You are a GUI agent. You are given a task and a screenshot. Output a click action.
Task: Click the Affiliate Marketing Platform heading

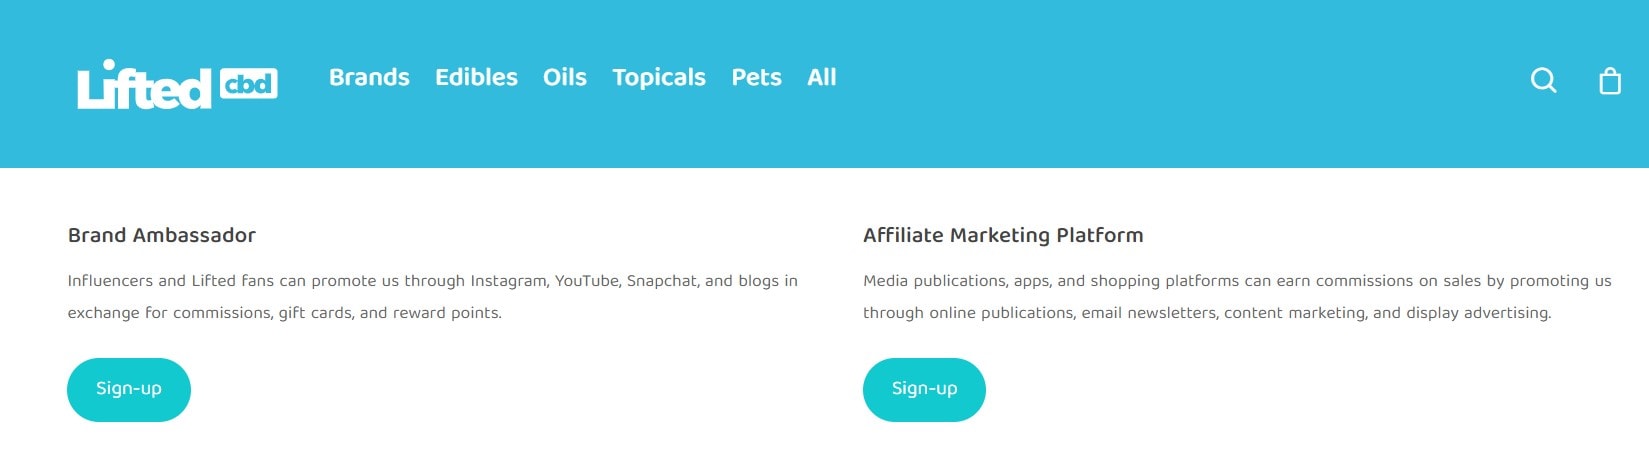[1003, 235]
